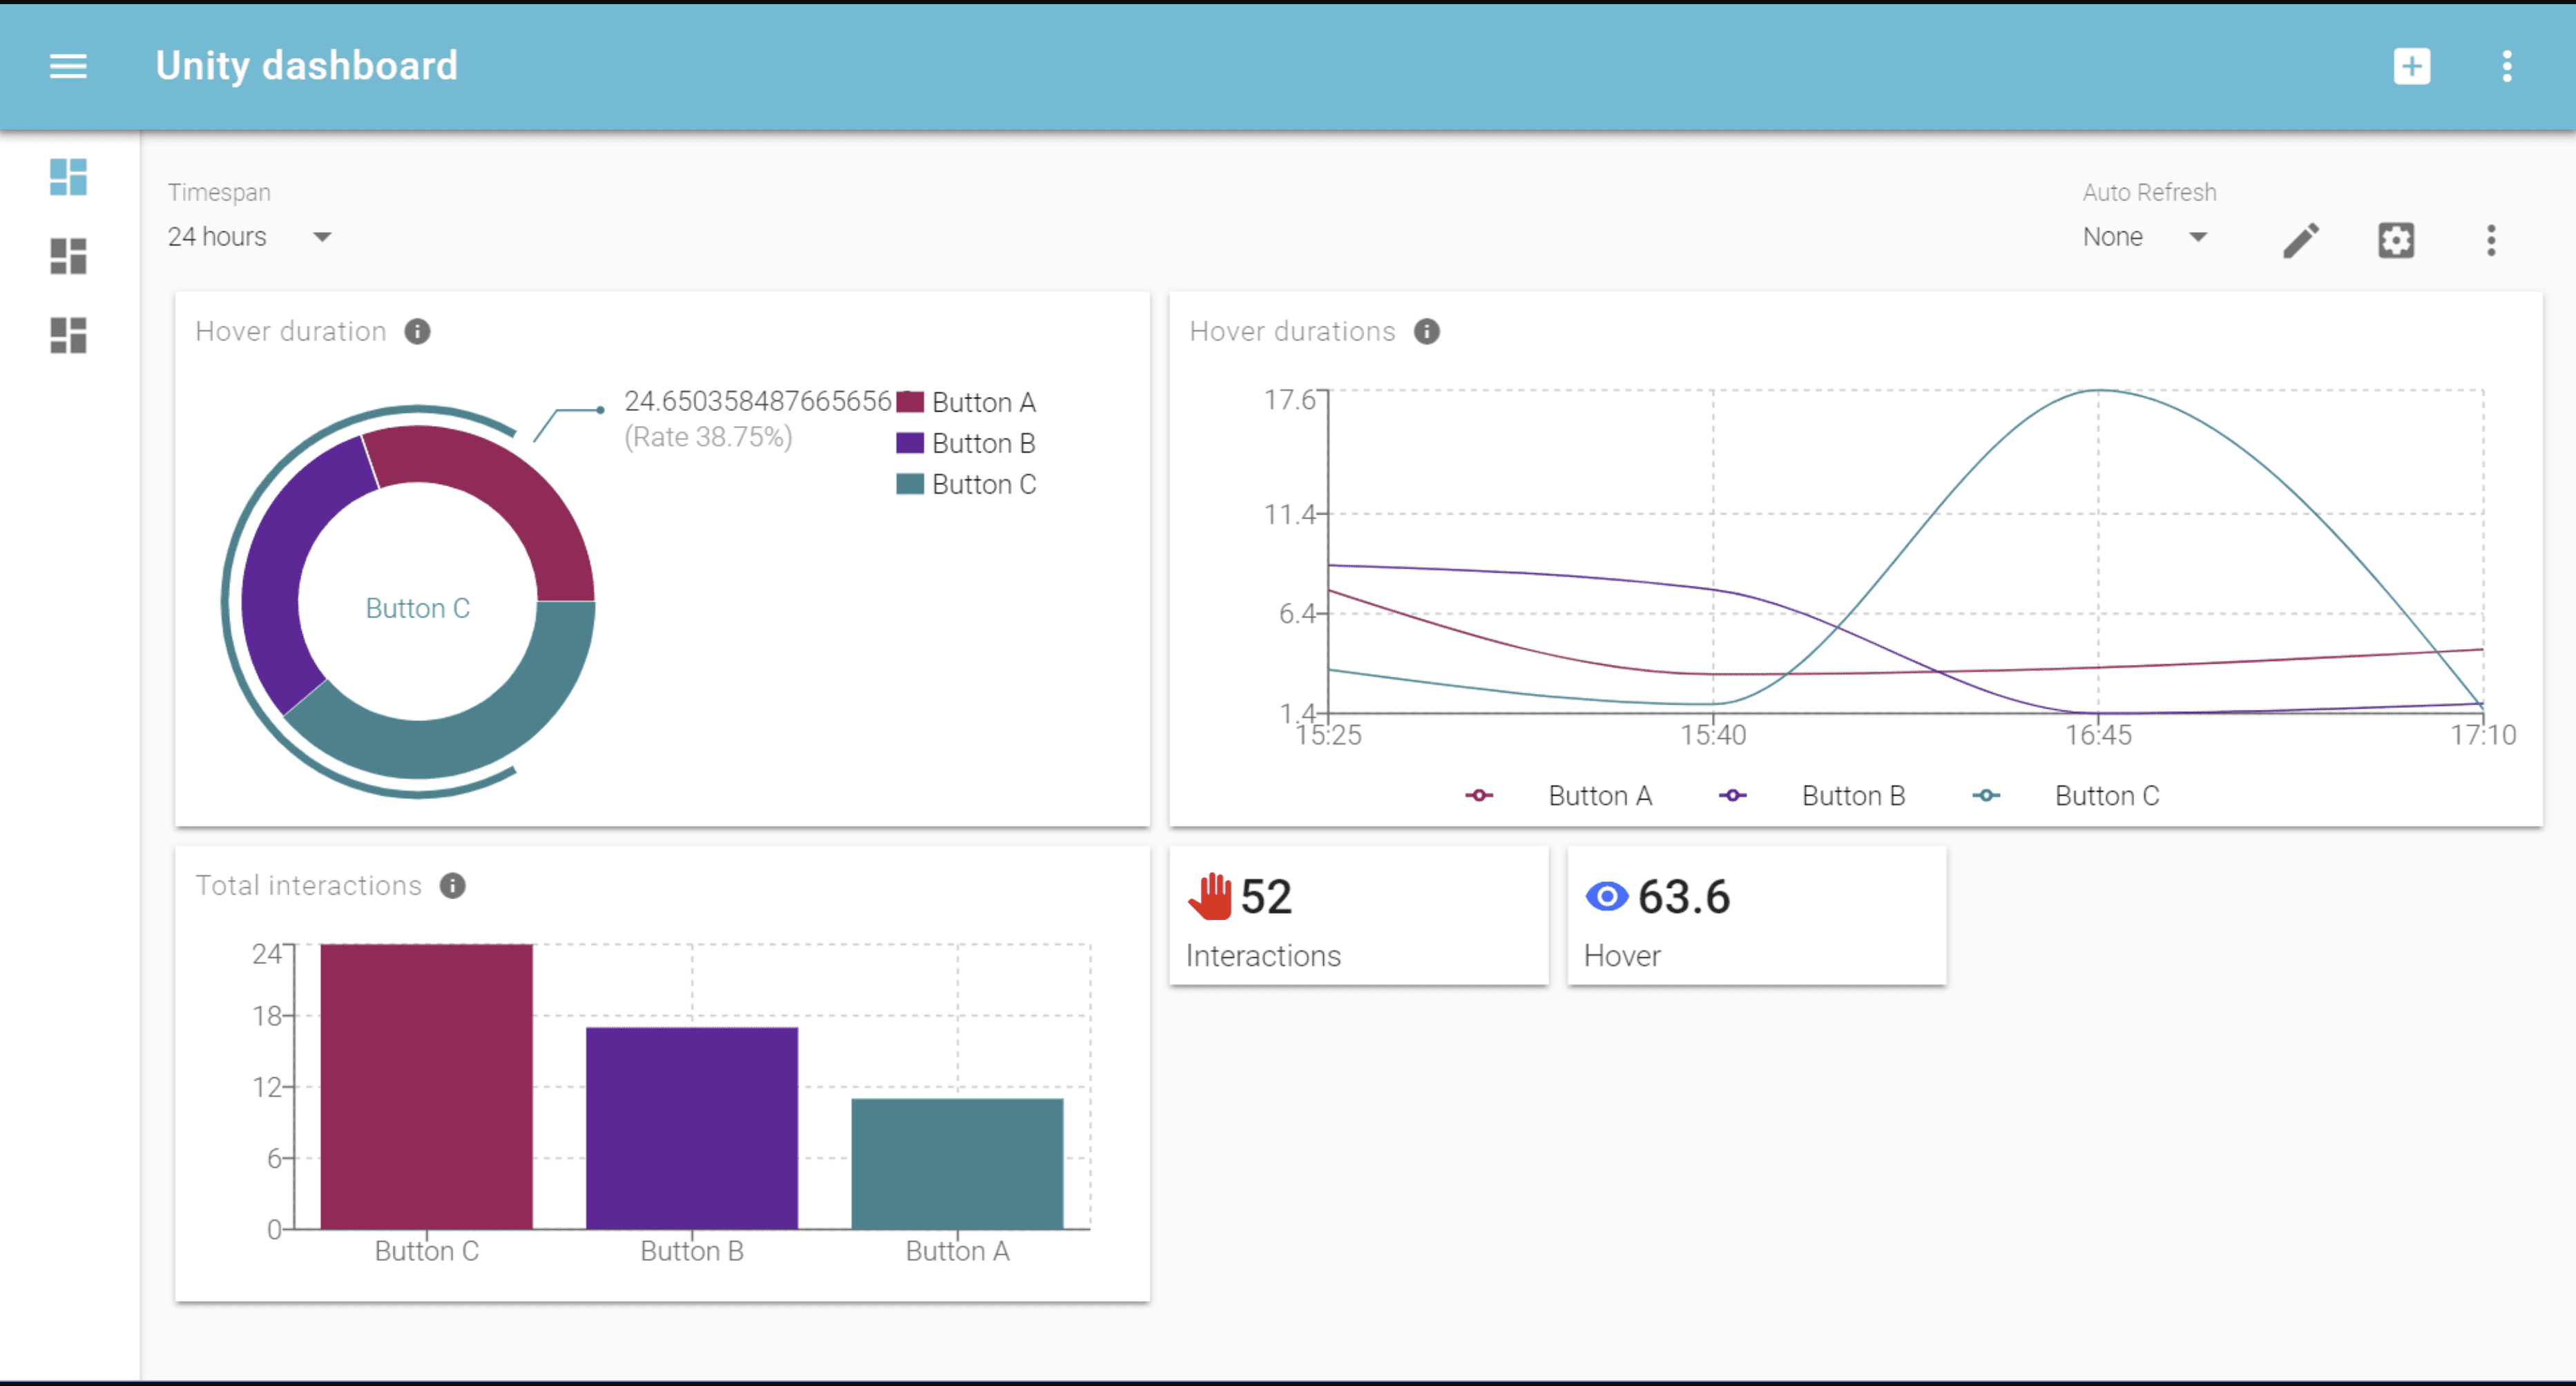Screen dimensions: 2576x1386
Task: Click the purple Button B bar
Action: 691,1128
